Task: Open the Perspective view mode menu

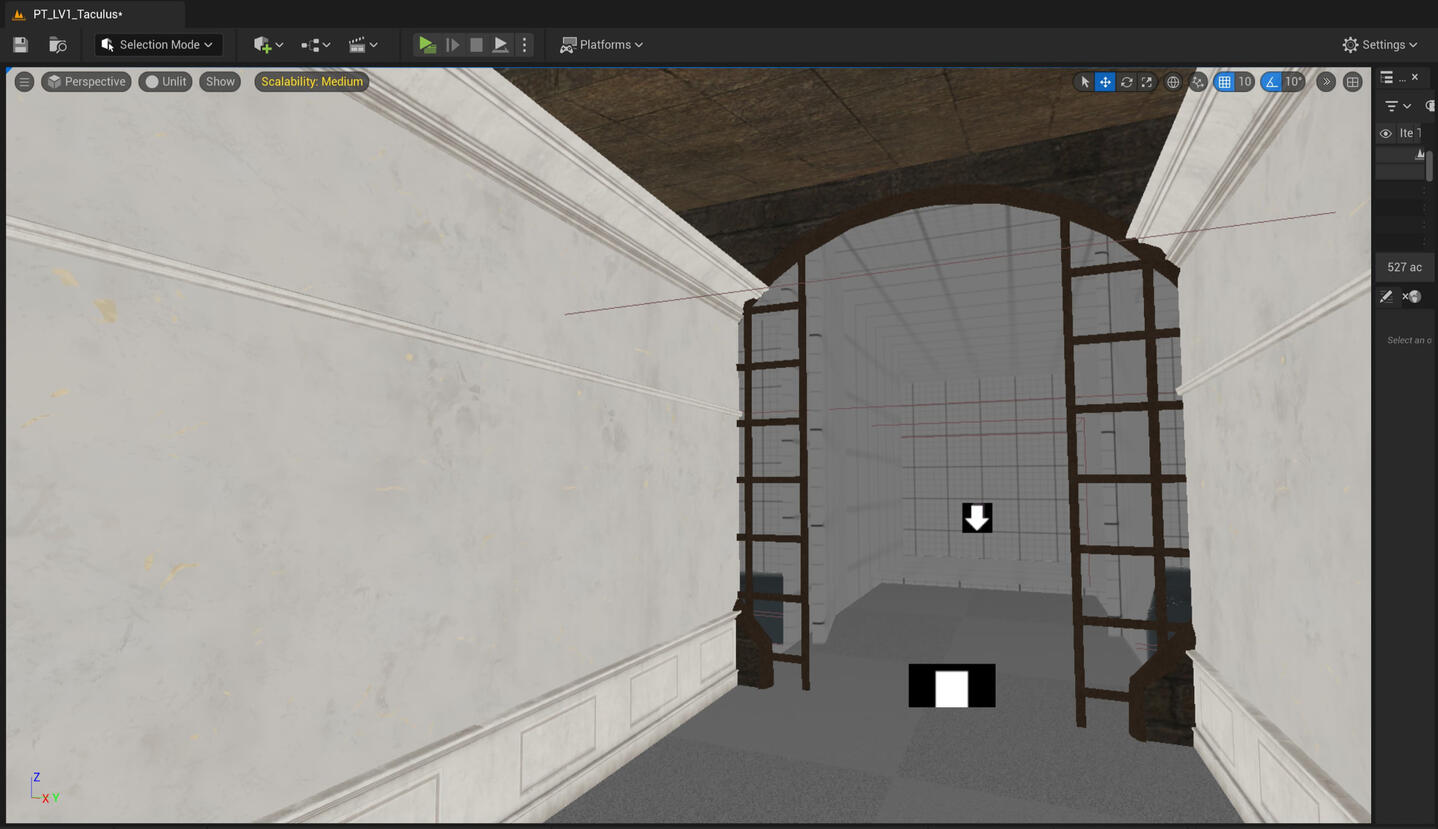Action: [x=86, y=82]
